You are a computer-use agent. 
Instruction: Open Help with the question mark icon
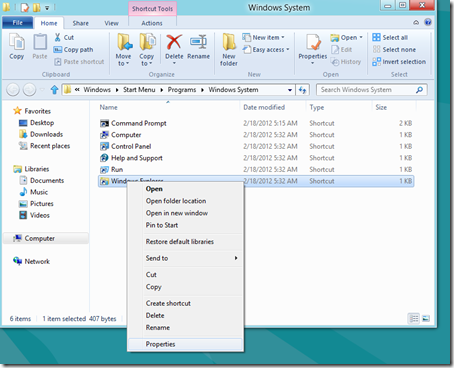[428, 22]
